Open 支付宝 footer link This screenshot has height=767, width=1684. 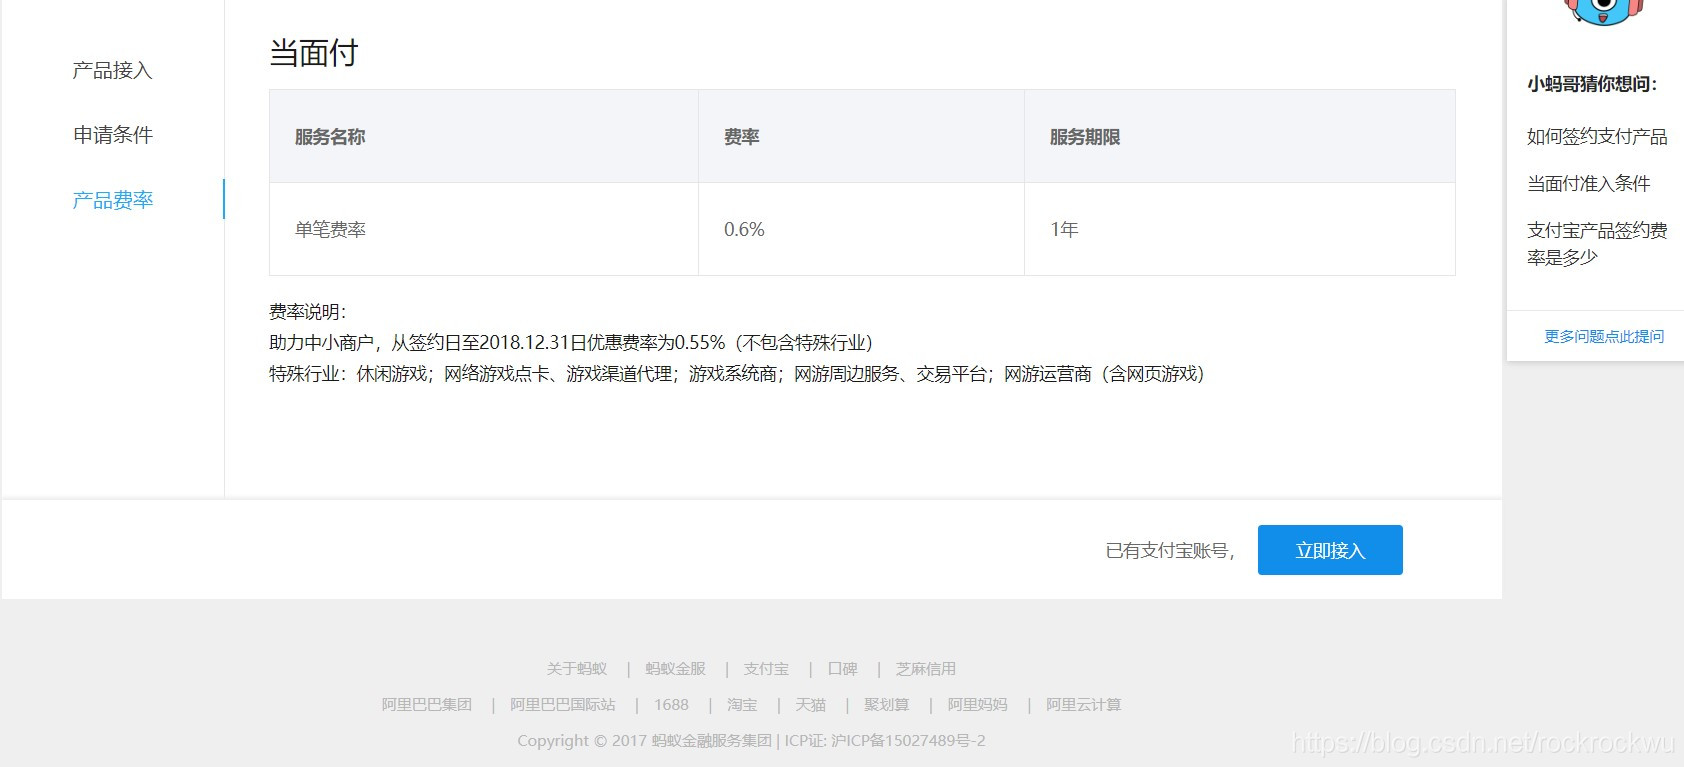pos(766,669)
